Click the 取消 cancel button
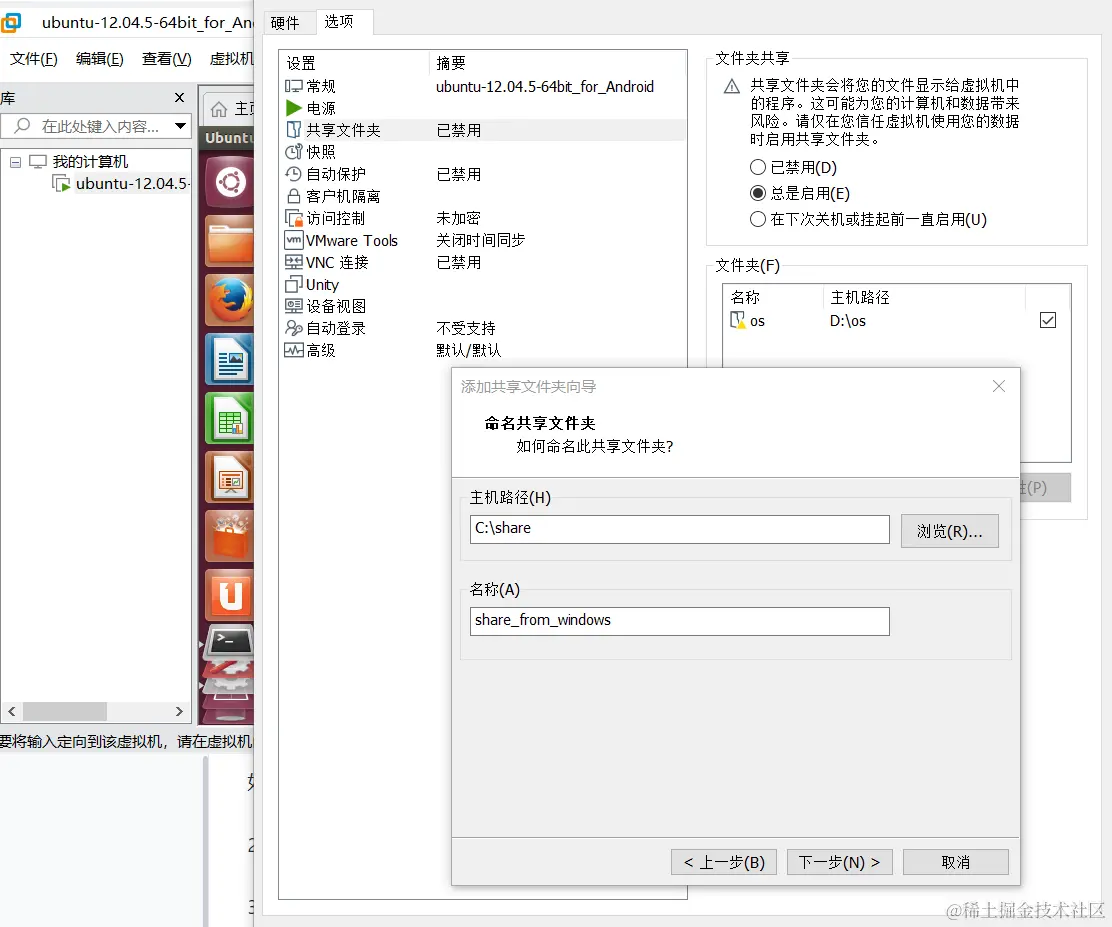The width and height of the screenshot is (1112, 927). click(955, 862)
